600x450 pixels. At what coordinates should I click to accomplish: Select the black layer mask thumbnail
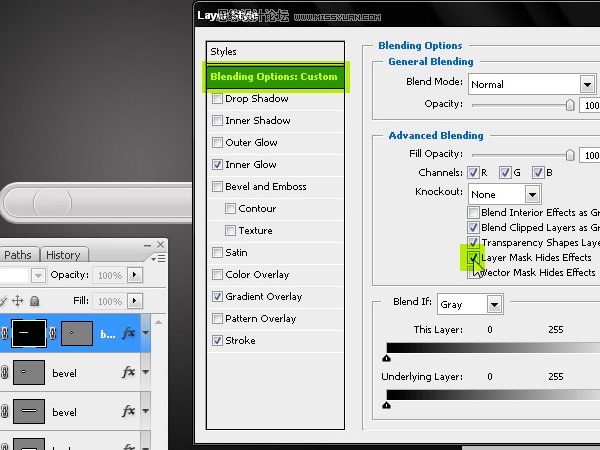click(x=29, y=333)
